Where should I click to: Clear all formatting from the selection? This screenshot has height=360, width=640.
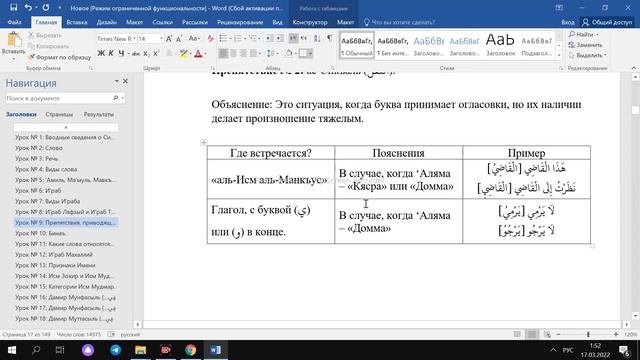211,39
